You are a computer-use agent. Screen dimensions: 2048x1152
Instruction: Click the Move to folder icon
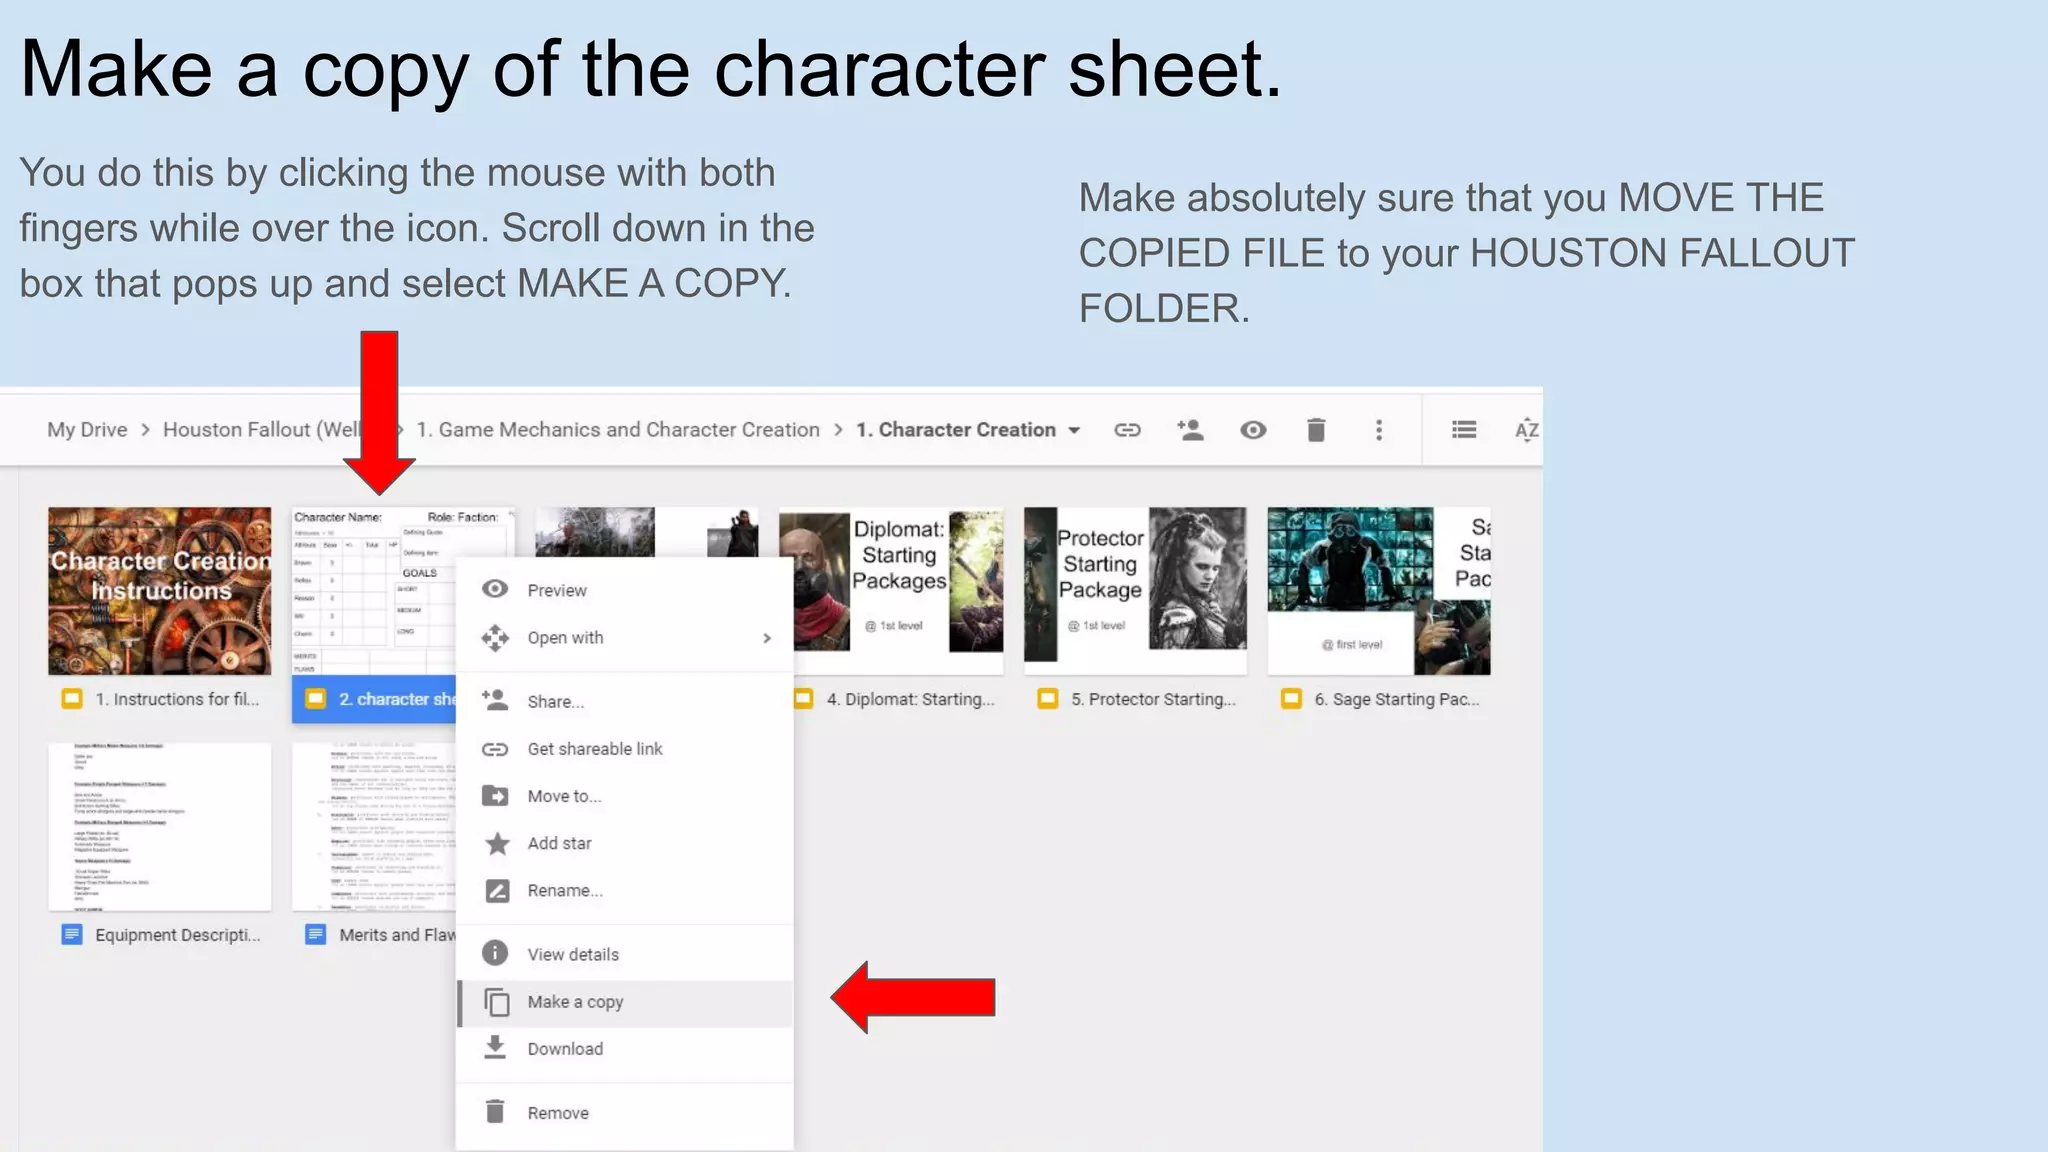pyautogui.click(x=495, y=796)
